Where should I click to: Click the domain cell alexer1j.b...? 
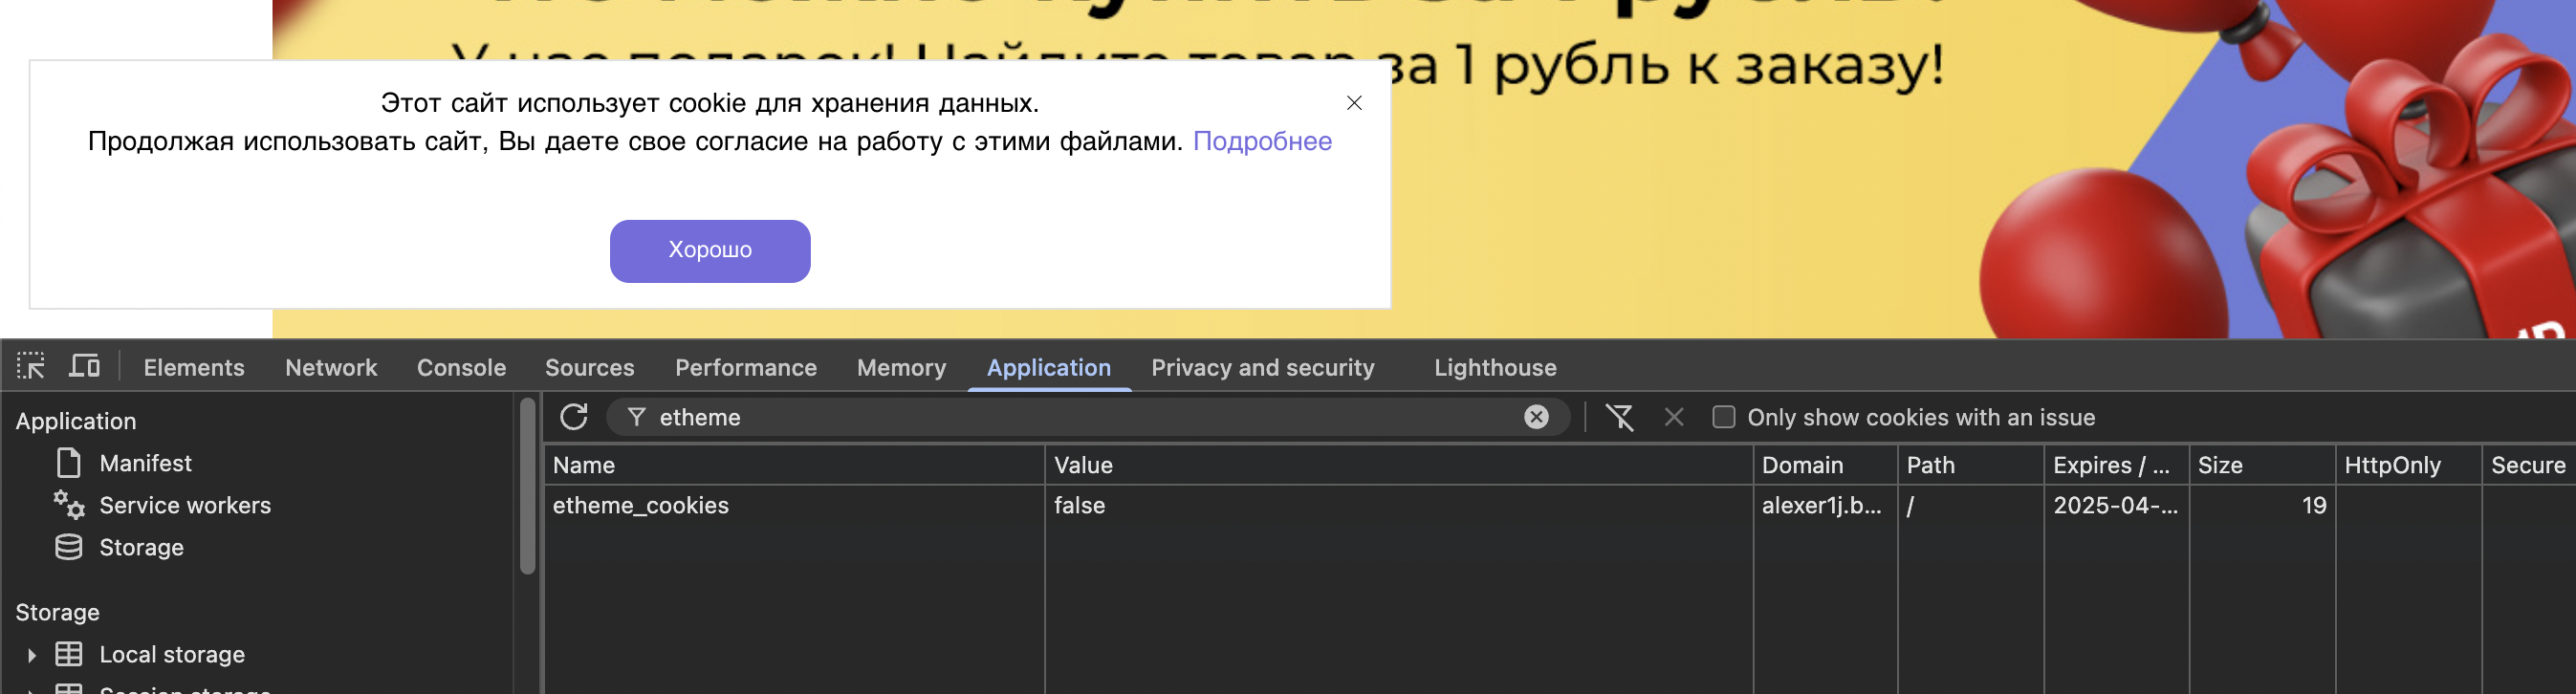(1821, 505)
